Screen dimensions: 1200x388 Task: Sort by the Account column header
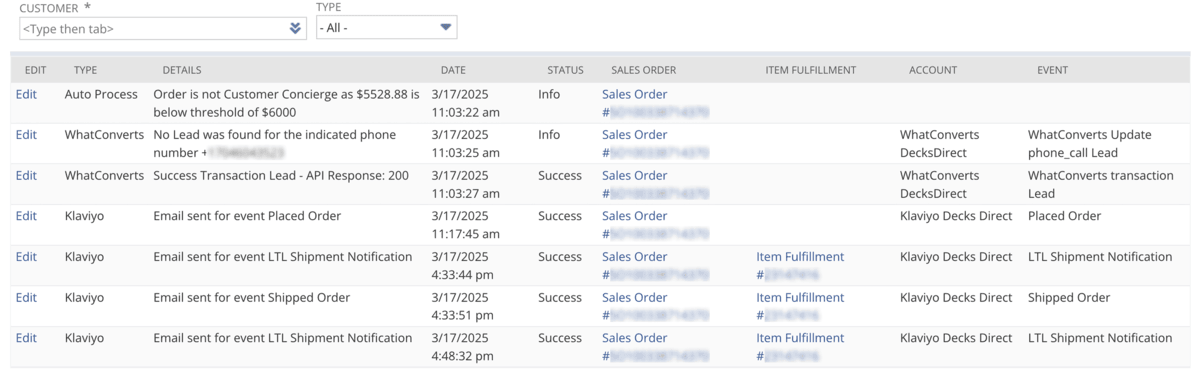[933, 70]
